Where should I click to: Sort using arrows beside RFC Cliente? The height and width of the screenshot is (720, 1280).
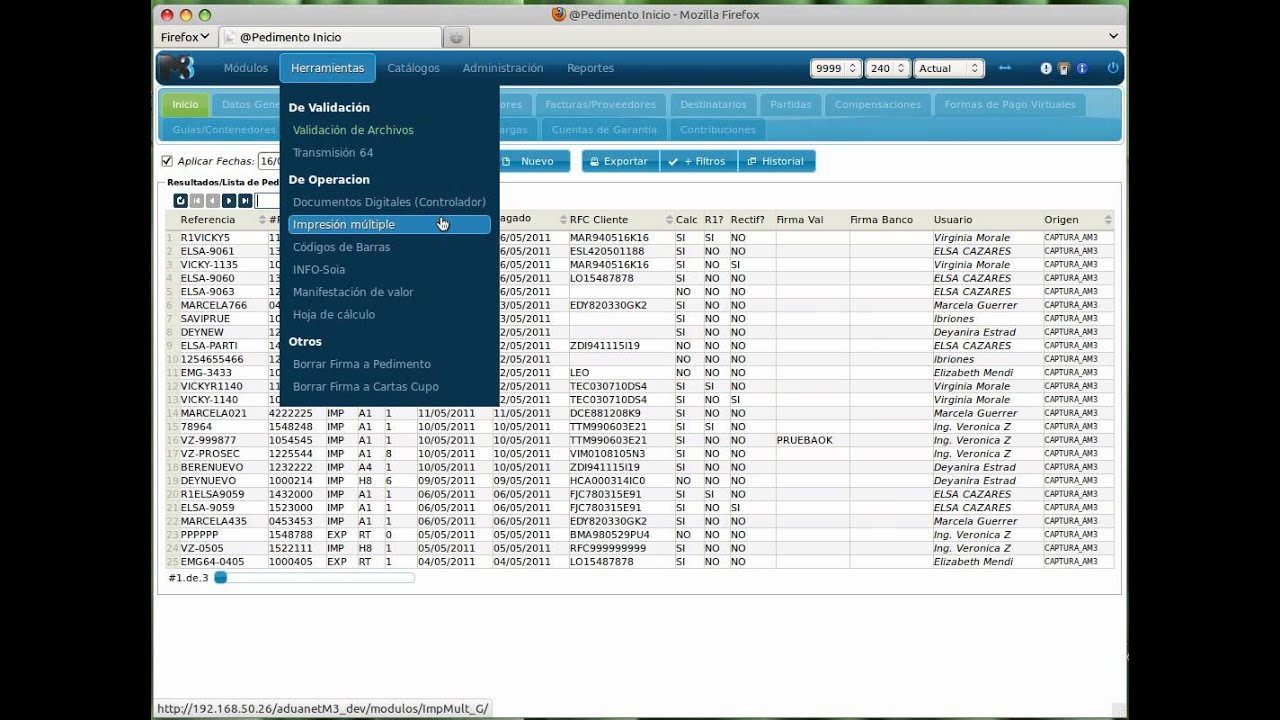(670, 220)
